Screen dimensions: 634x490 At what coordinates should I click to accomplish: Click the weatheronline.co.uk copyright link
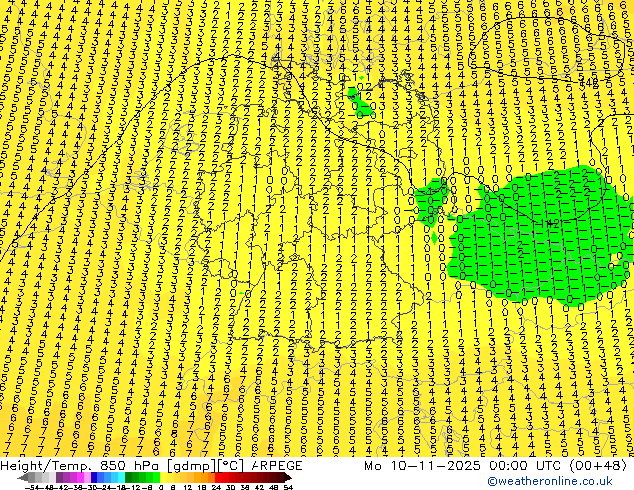[550, 481]
